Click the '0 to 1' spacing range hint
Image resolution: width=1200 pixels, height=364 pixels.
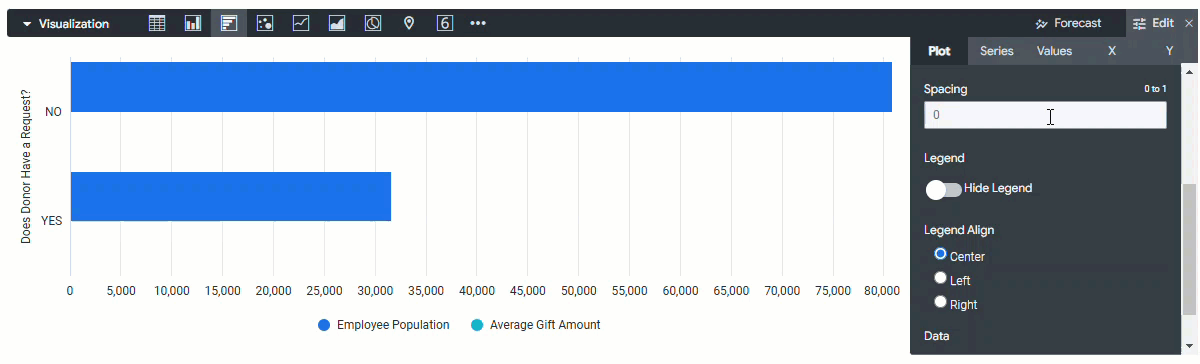[1156, 89]
